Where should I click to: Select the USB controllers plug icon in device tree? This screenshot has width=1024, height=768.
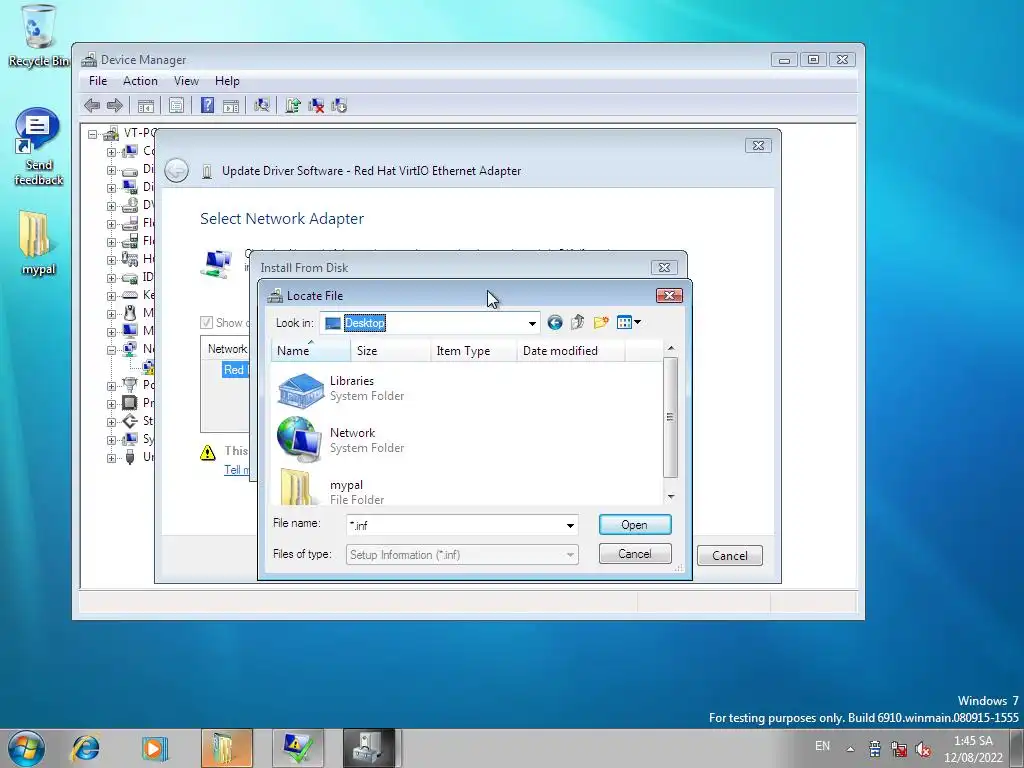coord(130,457)
